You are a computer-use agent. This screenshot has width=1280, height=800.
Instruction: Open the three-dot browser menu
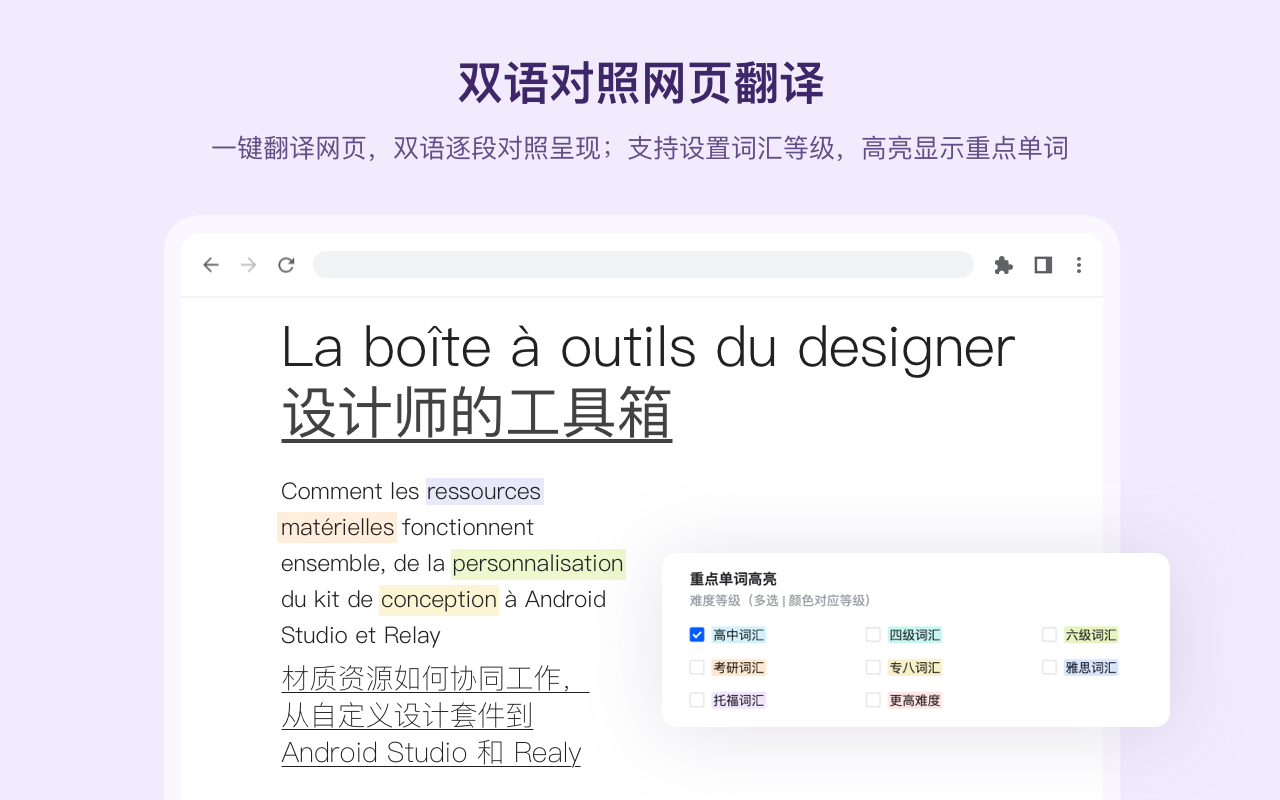[1078, 264]
